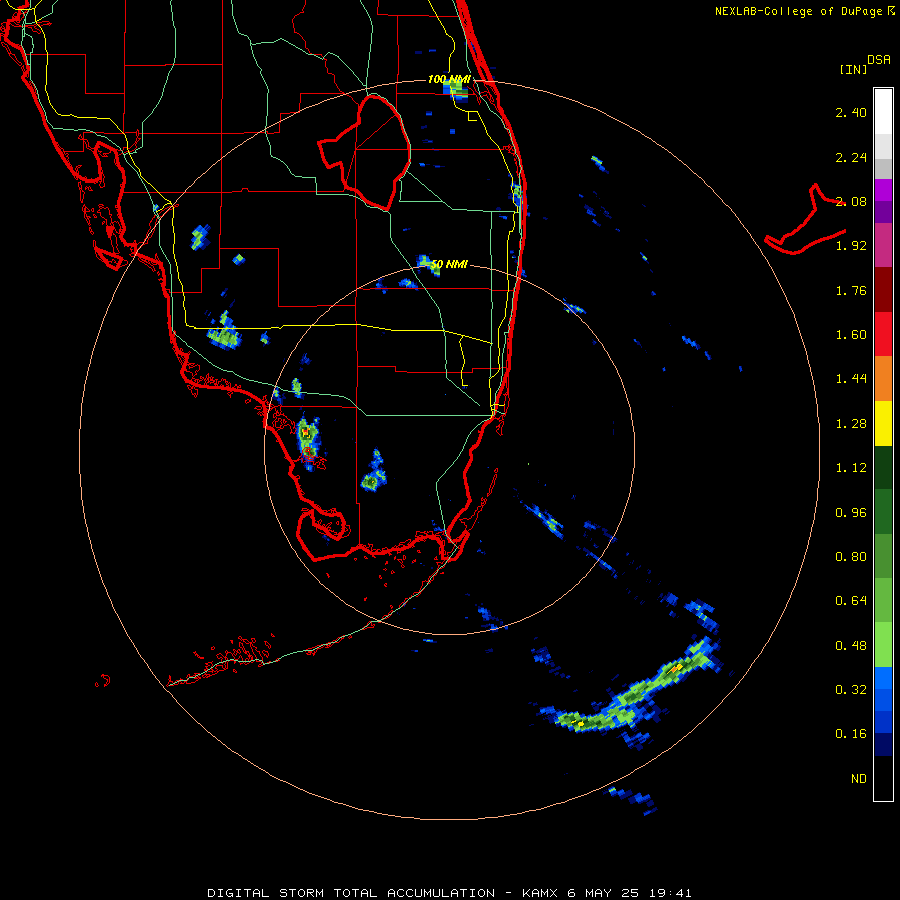Click the 2.40 legend value
This screenshot has width=900, height=900.
click(851, 112)
